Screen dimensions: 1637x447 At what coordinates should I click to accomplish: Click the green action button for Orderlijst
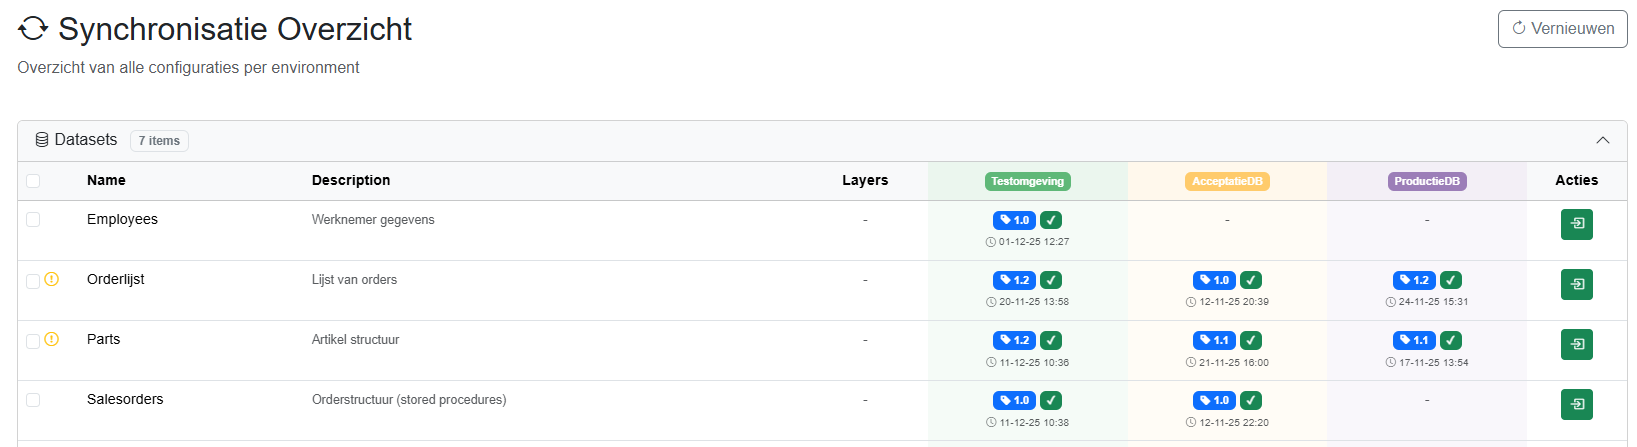point(1576,284)
